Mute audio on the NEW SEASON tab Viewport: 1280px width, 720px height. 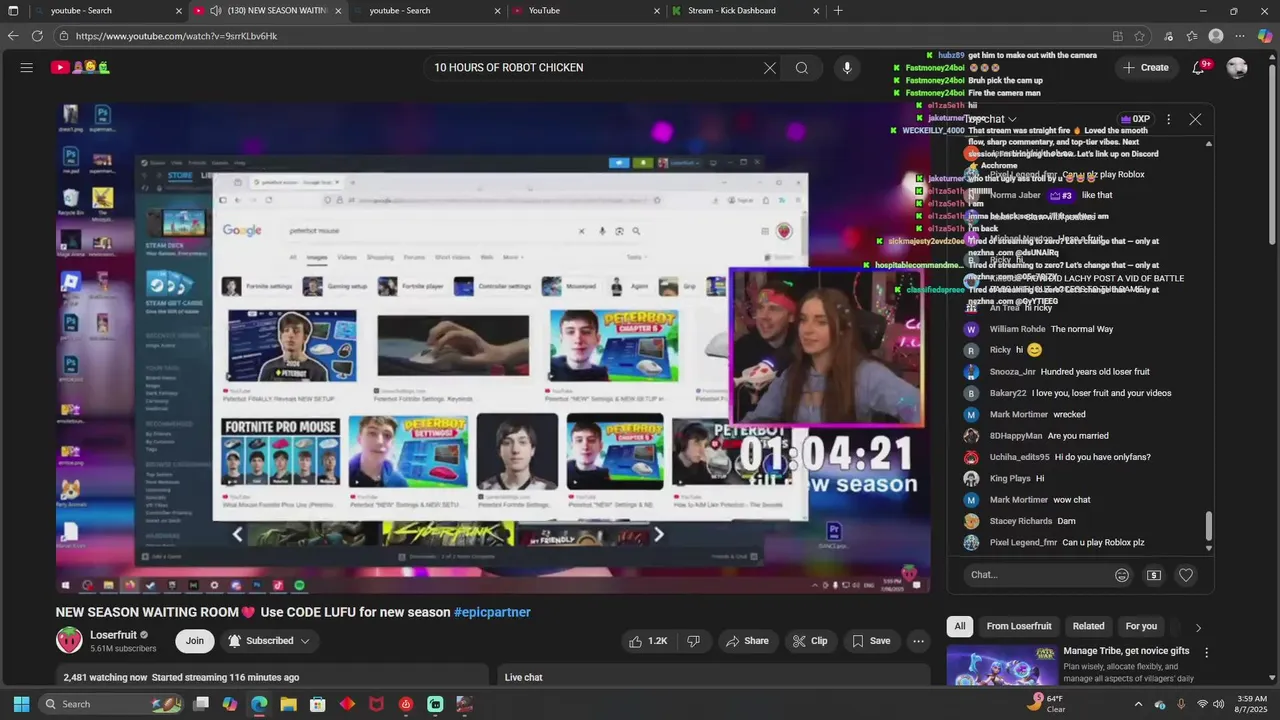click(x=215, y=11)
